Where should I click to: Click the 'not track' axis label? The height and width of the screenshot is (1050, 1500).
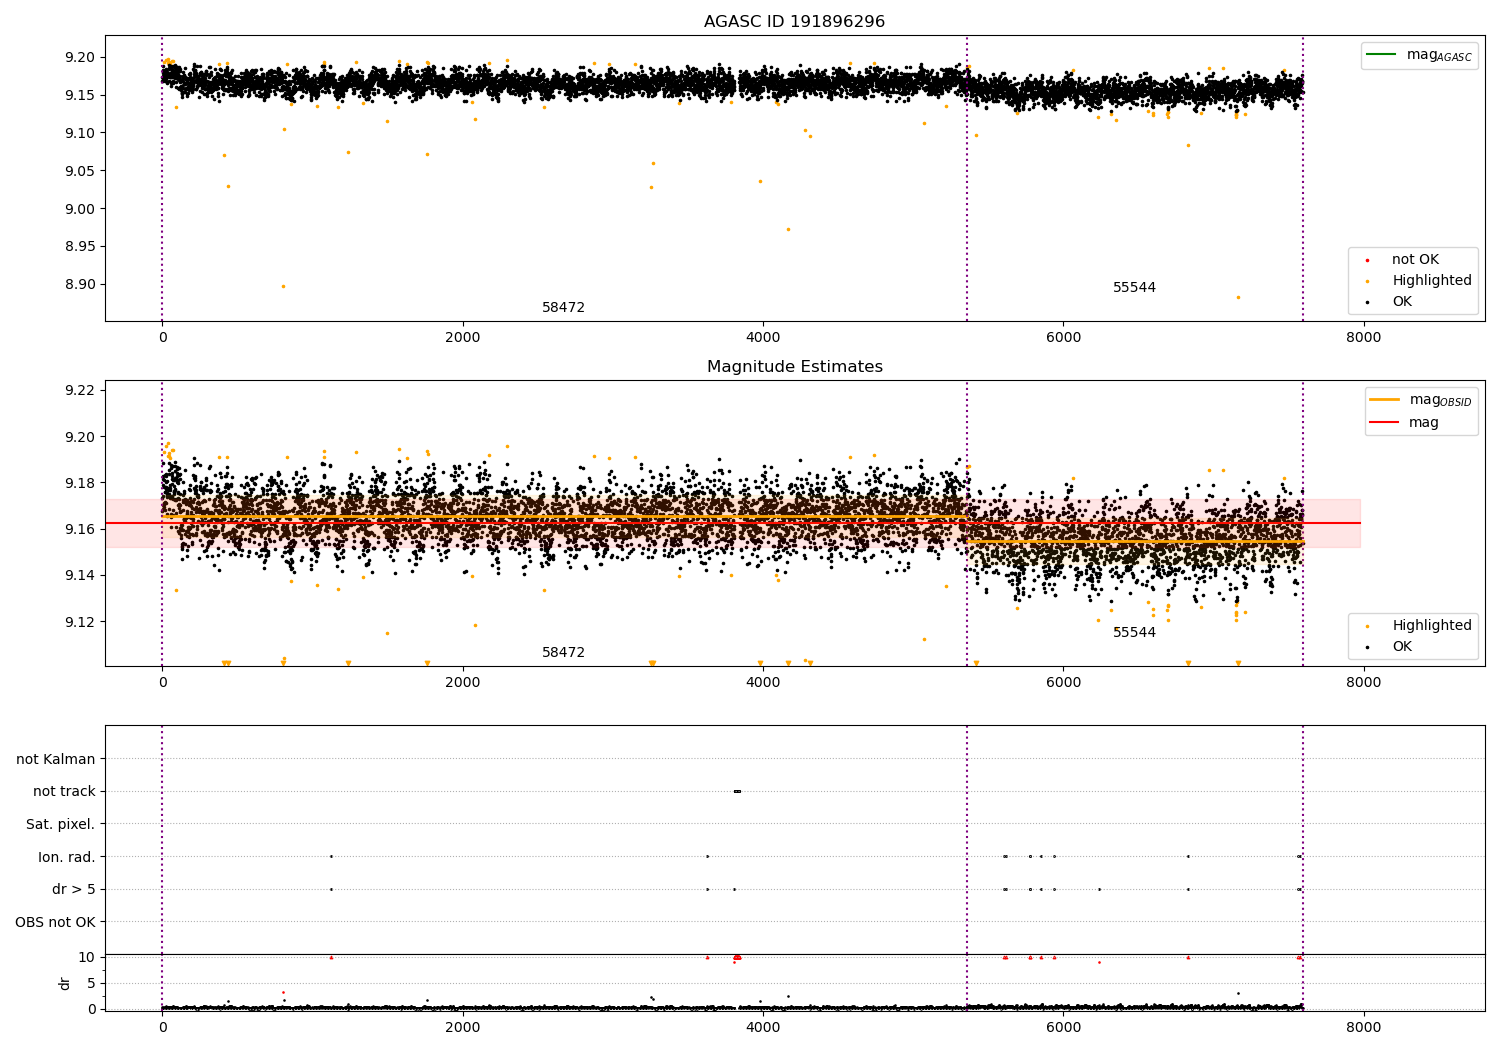point(64,792)
